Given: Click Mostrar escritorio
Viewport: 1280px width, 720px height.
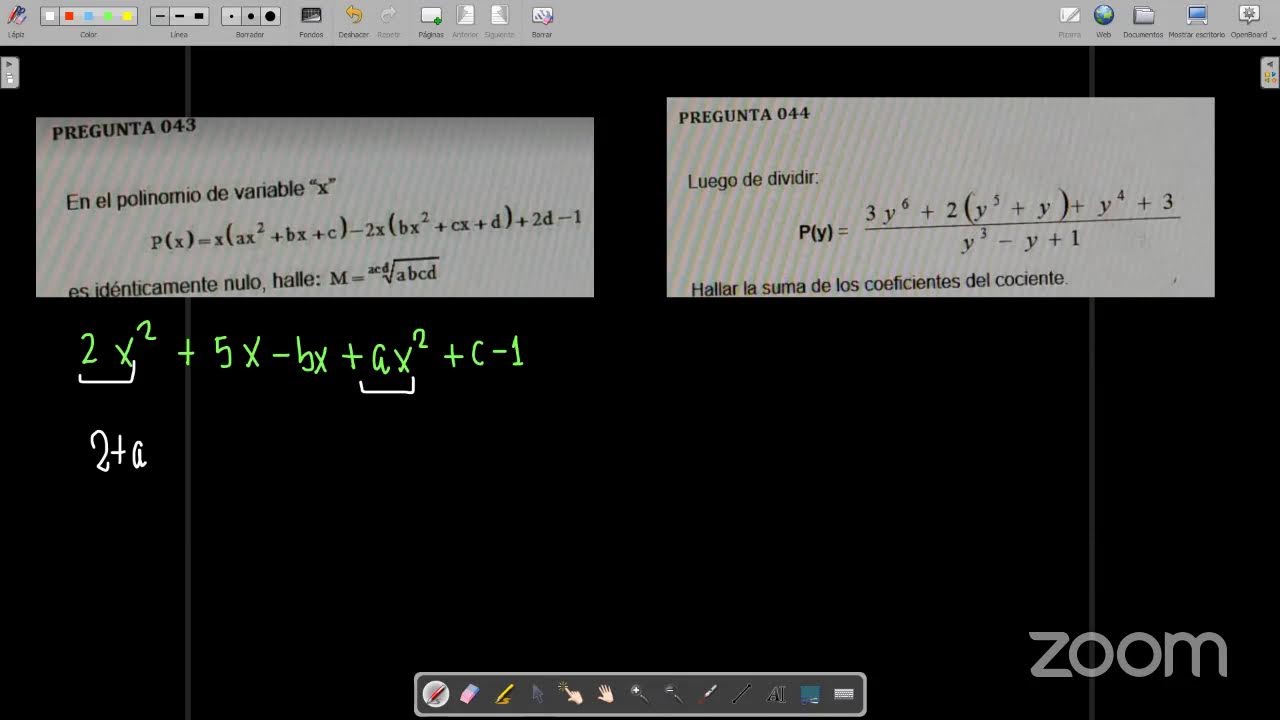Looking at the screenshot, I should [1197, 20].
